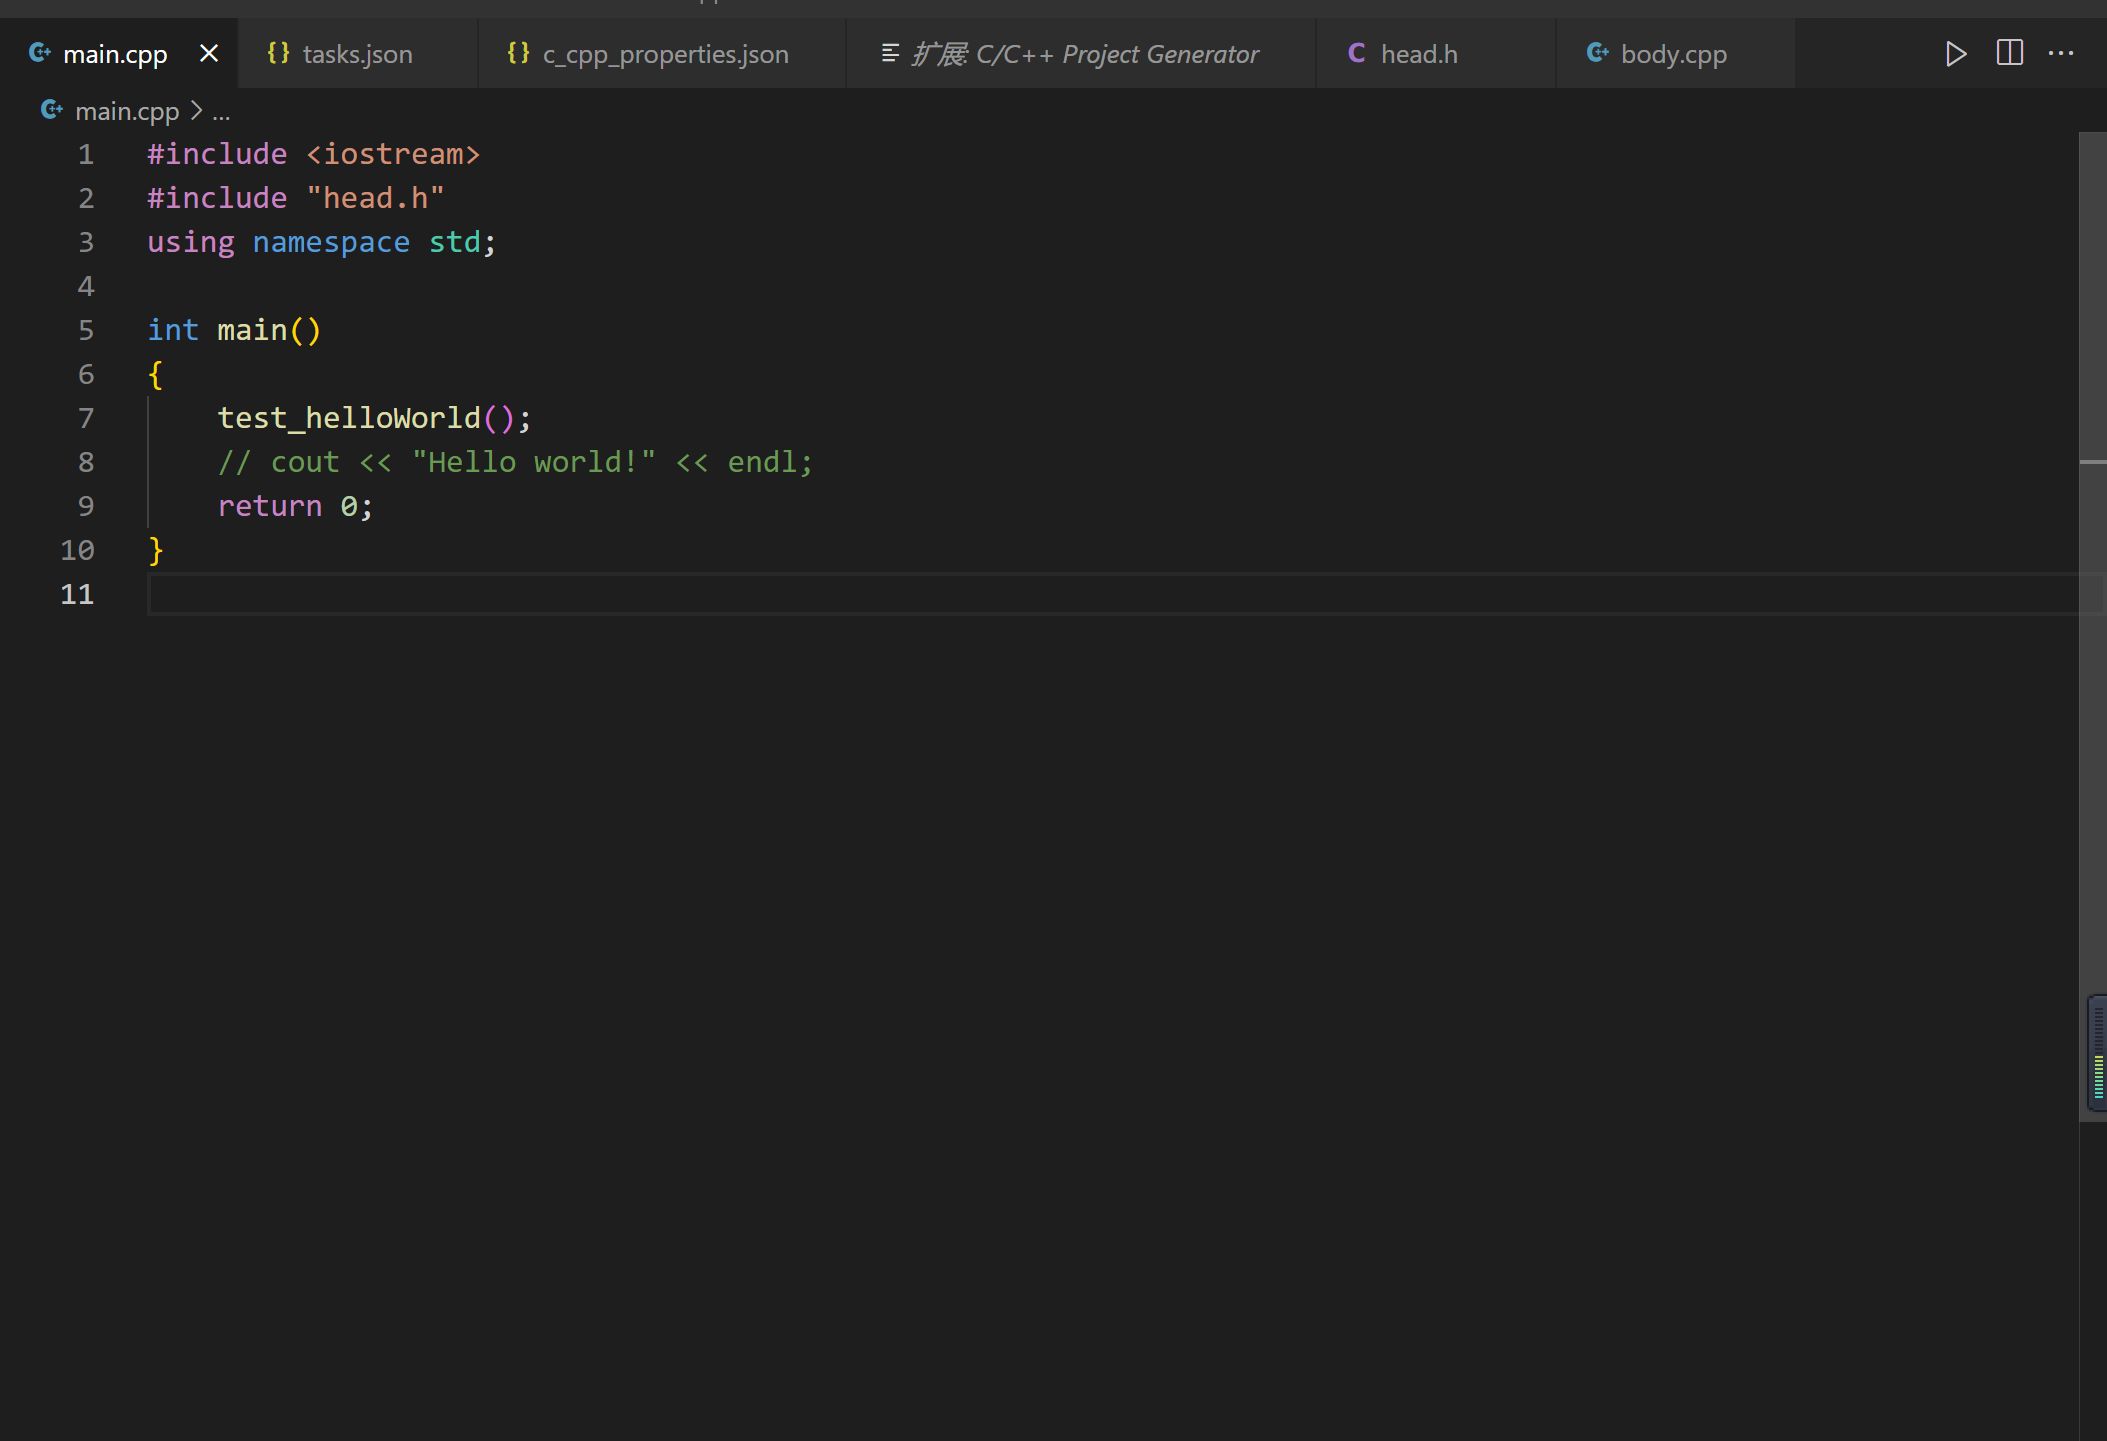Click the #include <iostream> line
The height and width of the screenshot is (1441, 2107).
click(x=314, y=154)
